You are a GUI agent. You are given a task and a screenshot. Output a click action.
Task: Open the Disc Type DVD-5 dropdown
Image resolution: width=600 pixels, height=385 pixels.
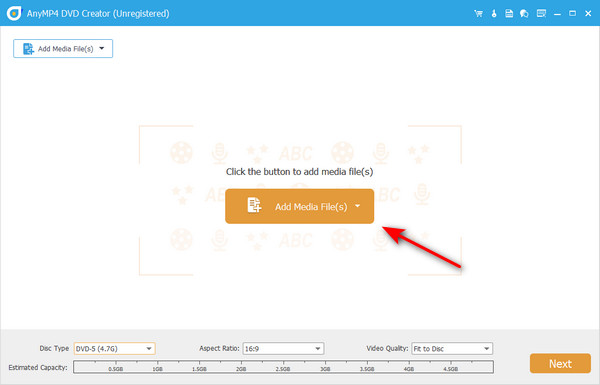pyautogui.click(x=114, y=349)
